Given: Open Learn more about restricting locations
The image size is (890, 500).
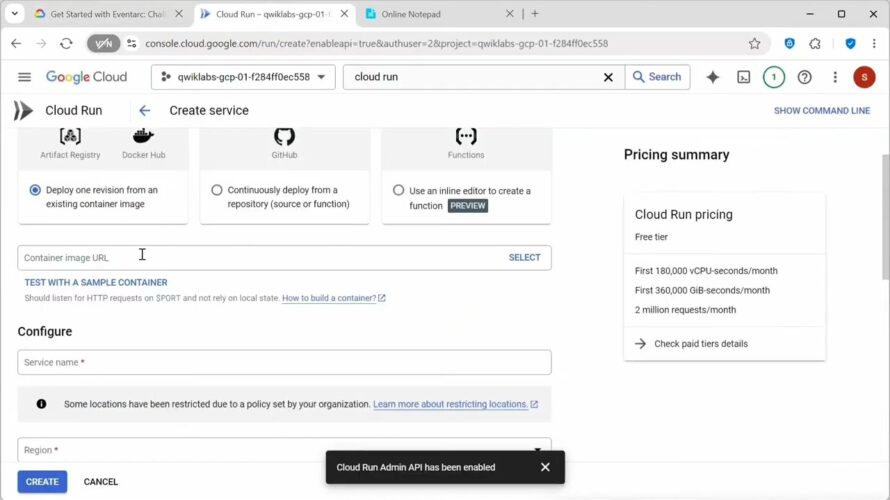Looking at the screenshot, I should [x=455, y=404].
